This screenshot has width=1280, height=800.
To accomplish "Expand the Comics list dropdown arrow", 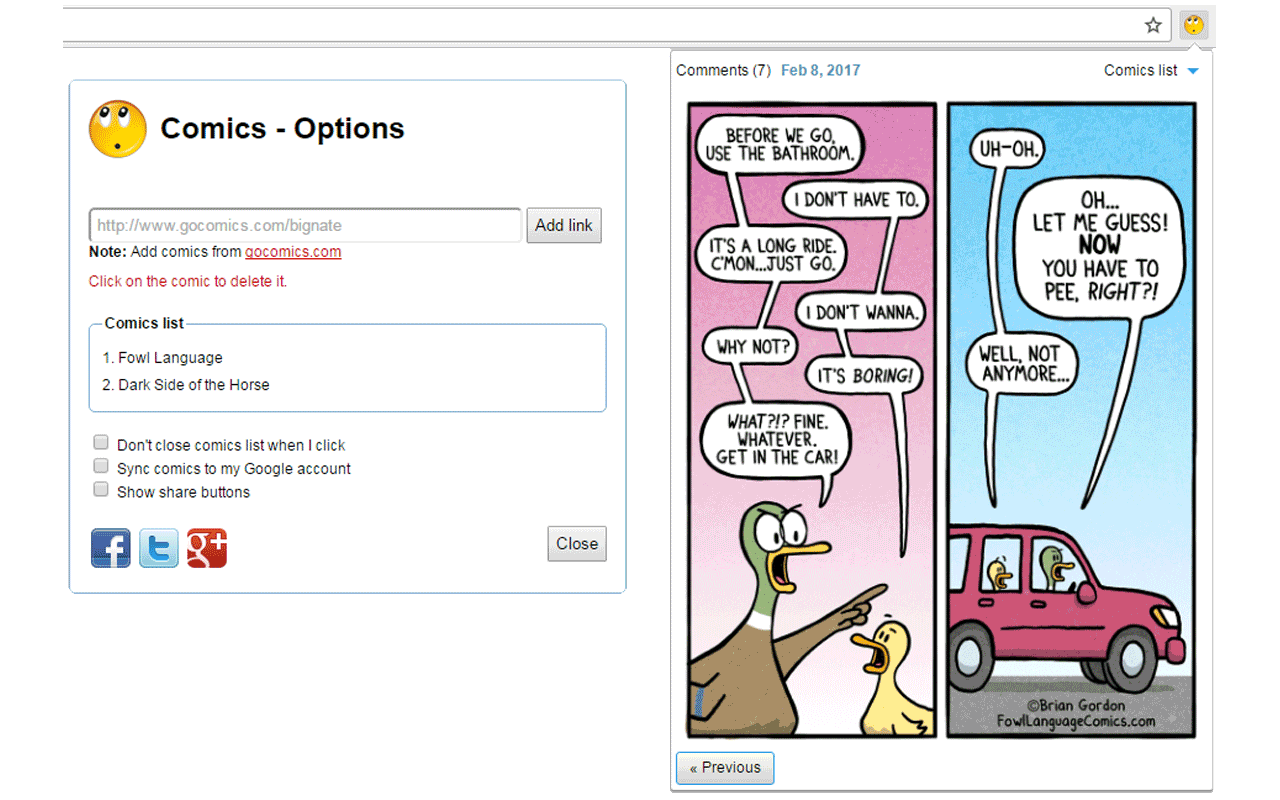I will coord(1192,71).
